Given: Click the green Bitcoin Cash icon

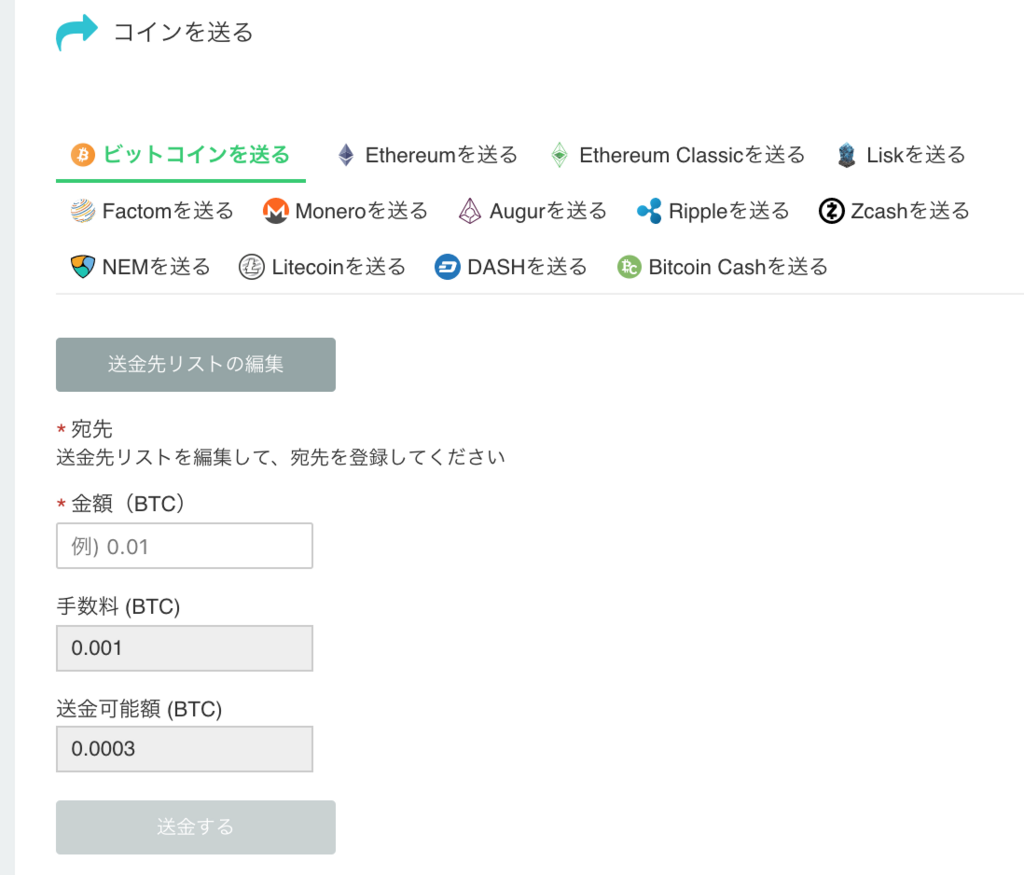Looking at the screenshot, I should (629, 267).
